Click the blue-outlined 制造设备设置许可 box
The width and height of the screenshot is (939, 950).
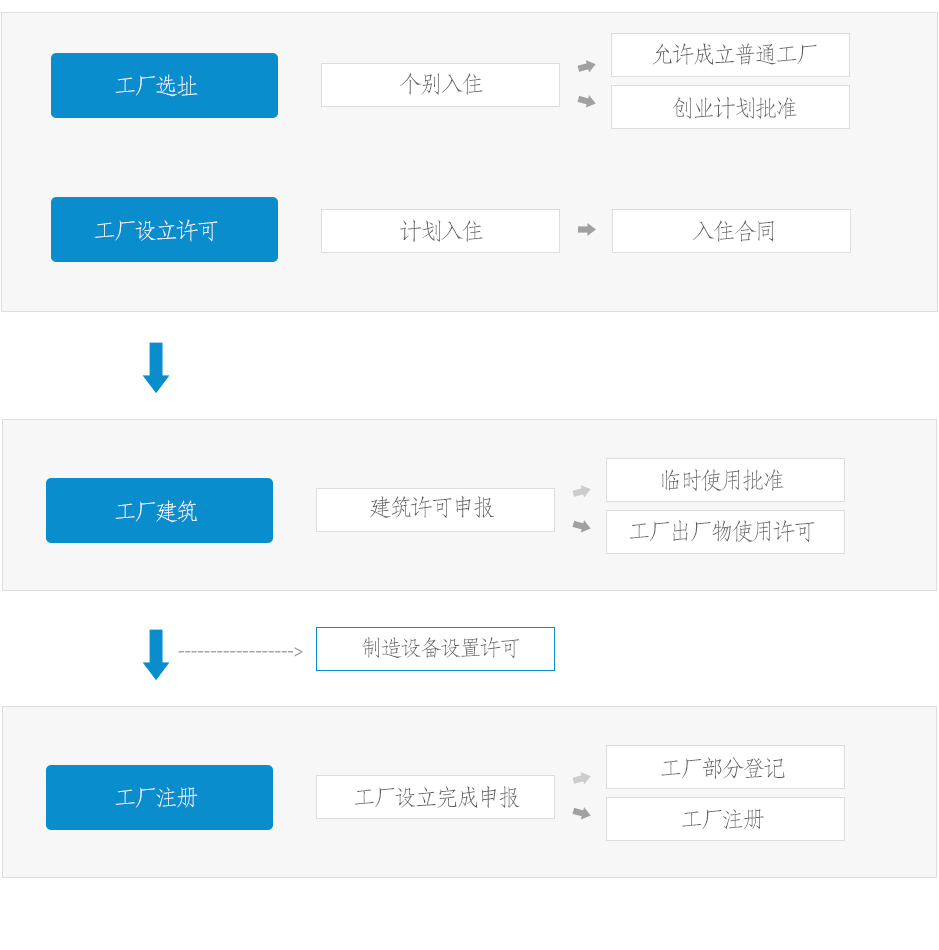(x=435, y=649)
